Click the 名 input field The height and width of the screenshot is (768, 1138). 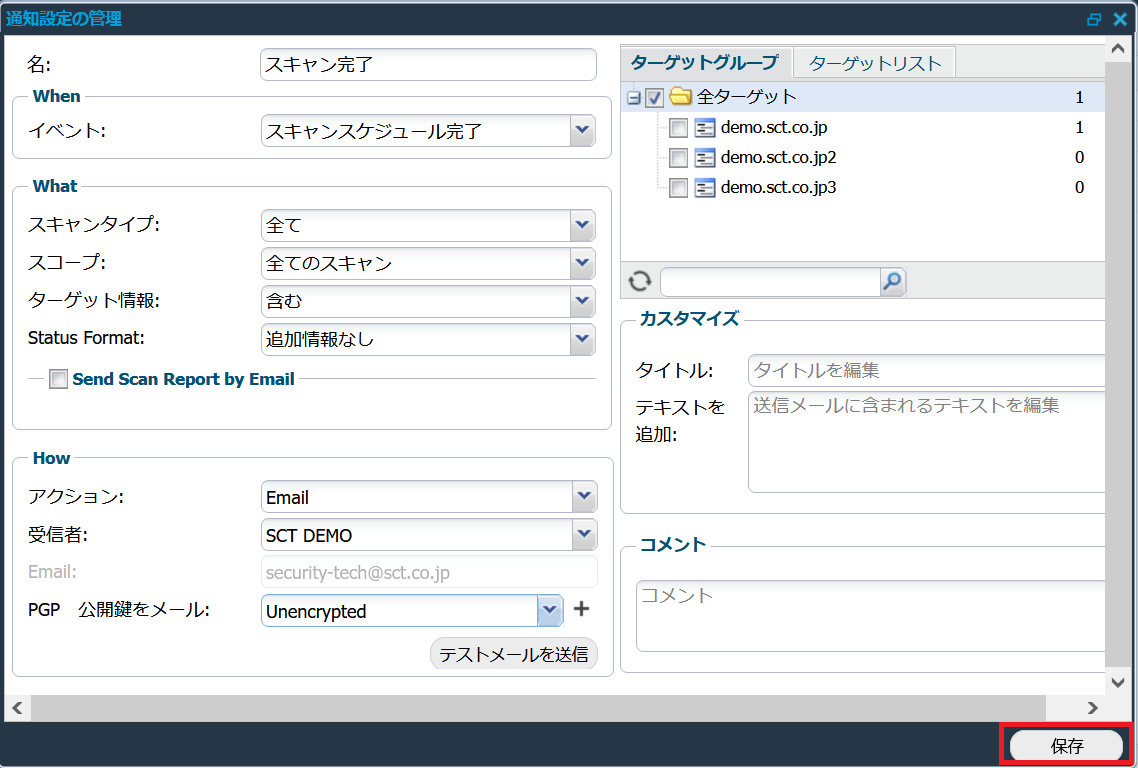tap(428, 65)
